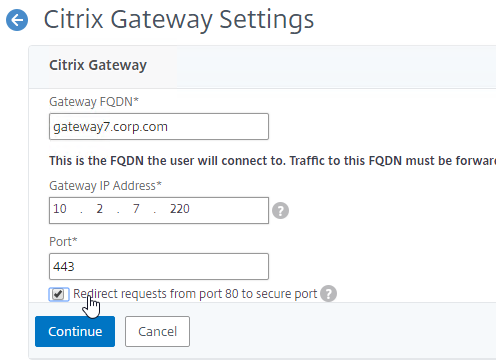
Task: Open help icon beside Gateway IP Address
Action: [x=280, y=211]
